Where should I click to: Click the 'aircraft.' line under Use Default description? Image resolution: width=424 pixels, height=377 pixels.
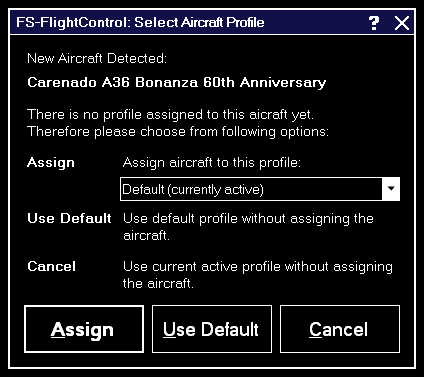point(146,236)
